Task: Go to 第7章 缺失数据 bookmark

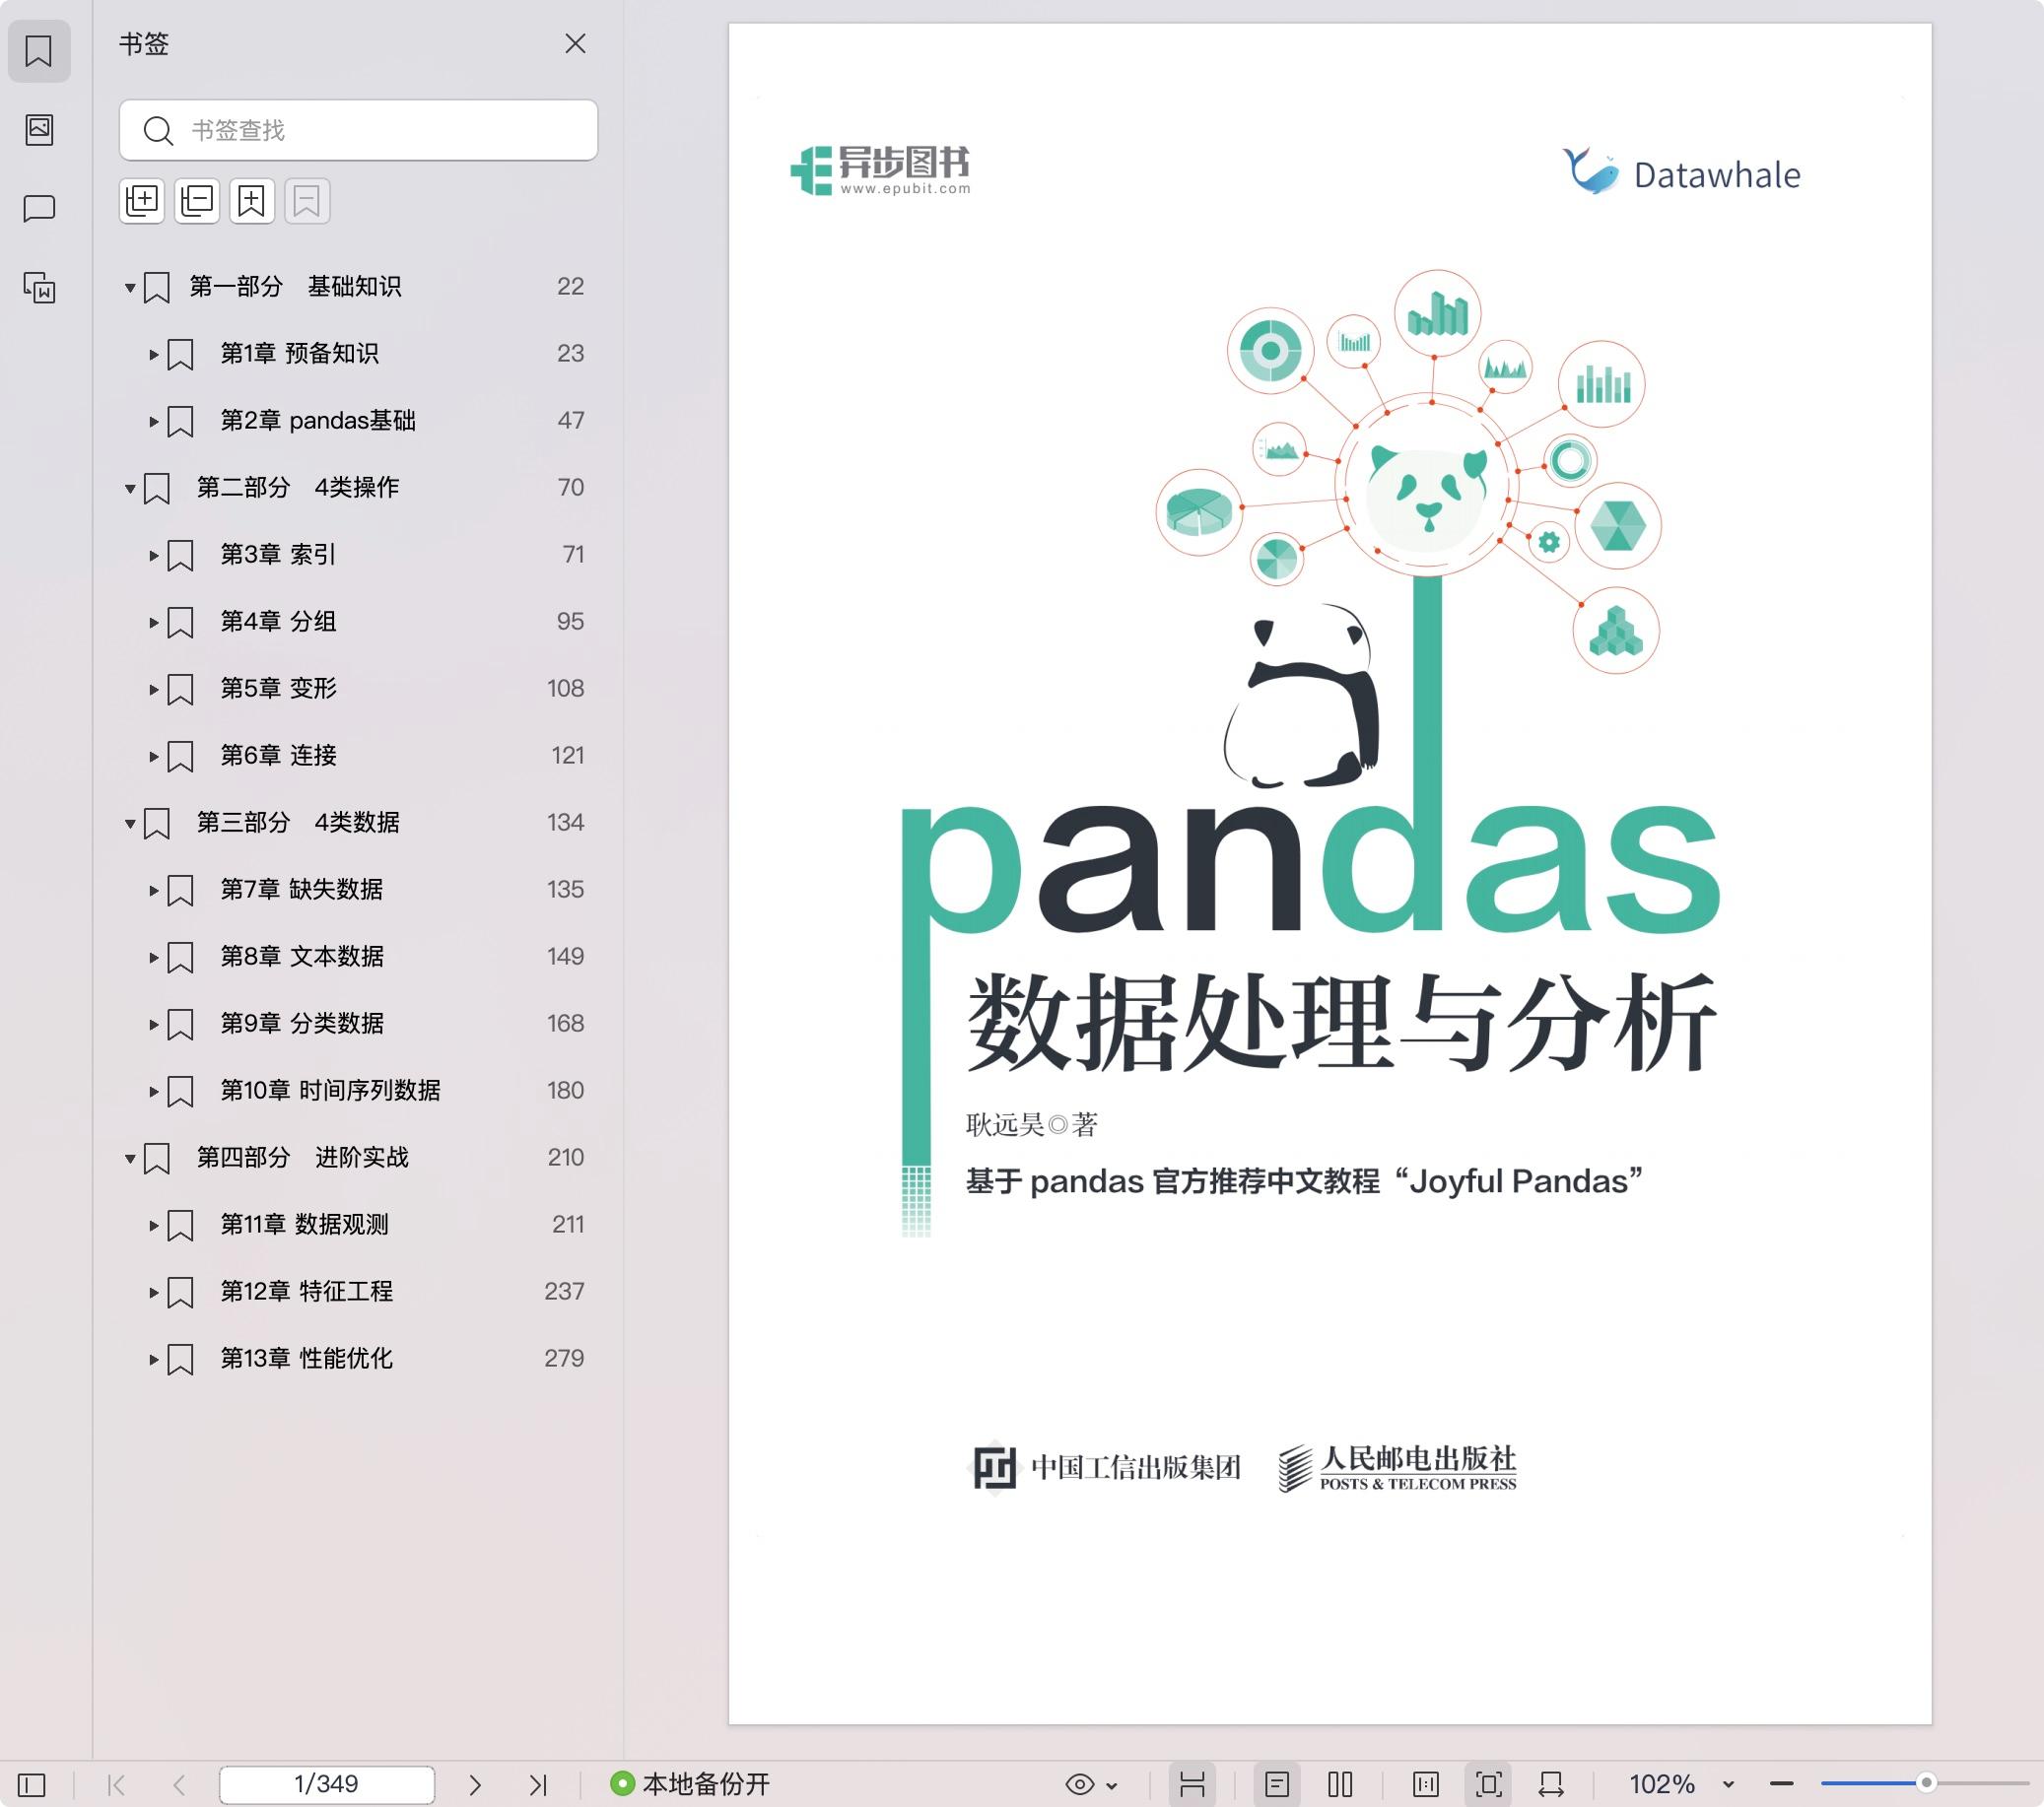Action: [x=301, y=890]
